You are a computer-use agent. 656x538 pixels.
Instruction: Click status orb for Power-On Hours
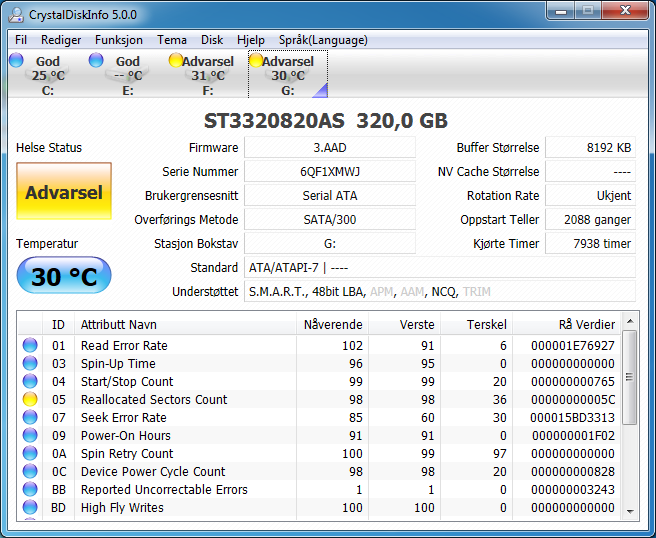coord(30,435)
